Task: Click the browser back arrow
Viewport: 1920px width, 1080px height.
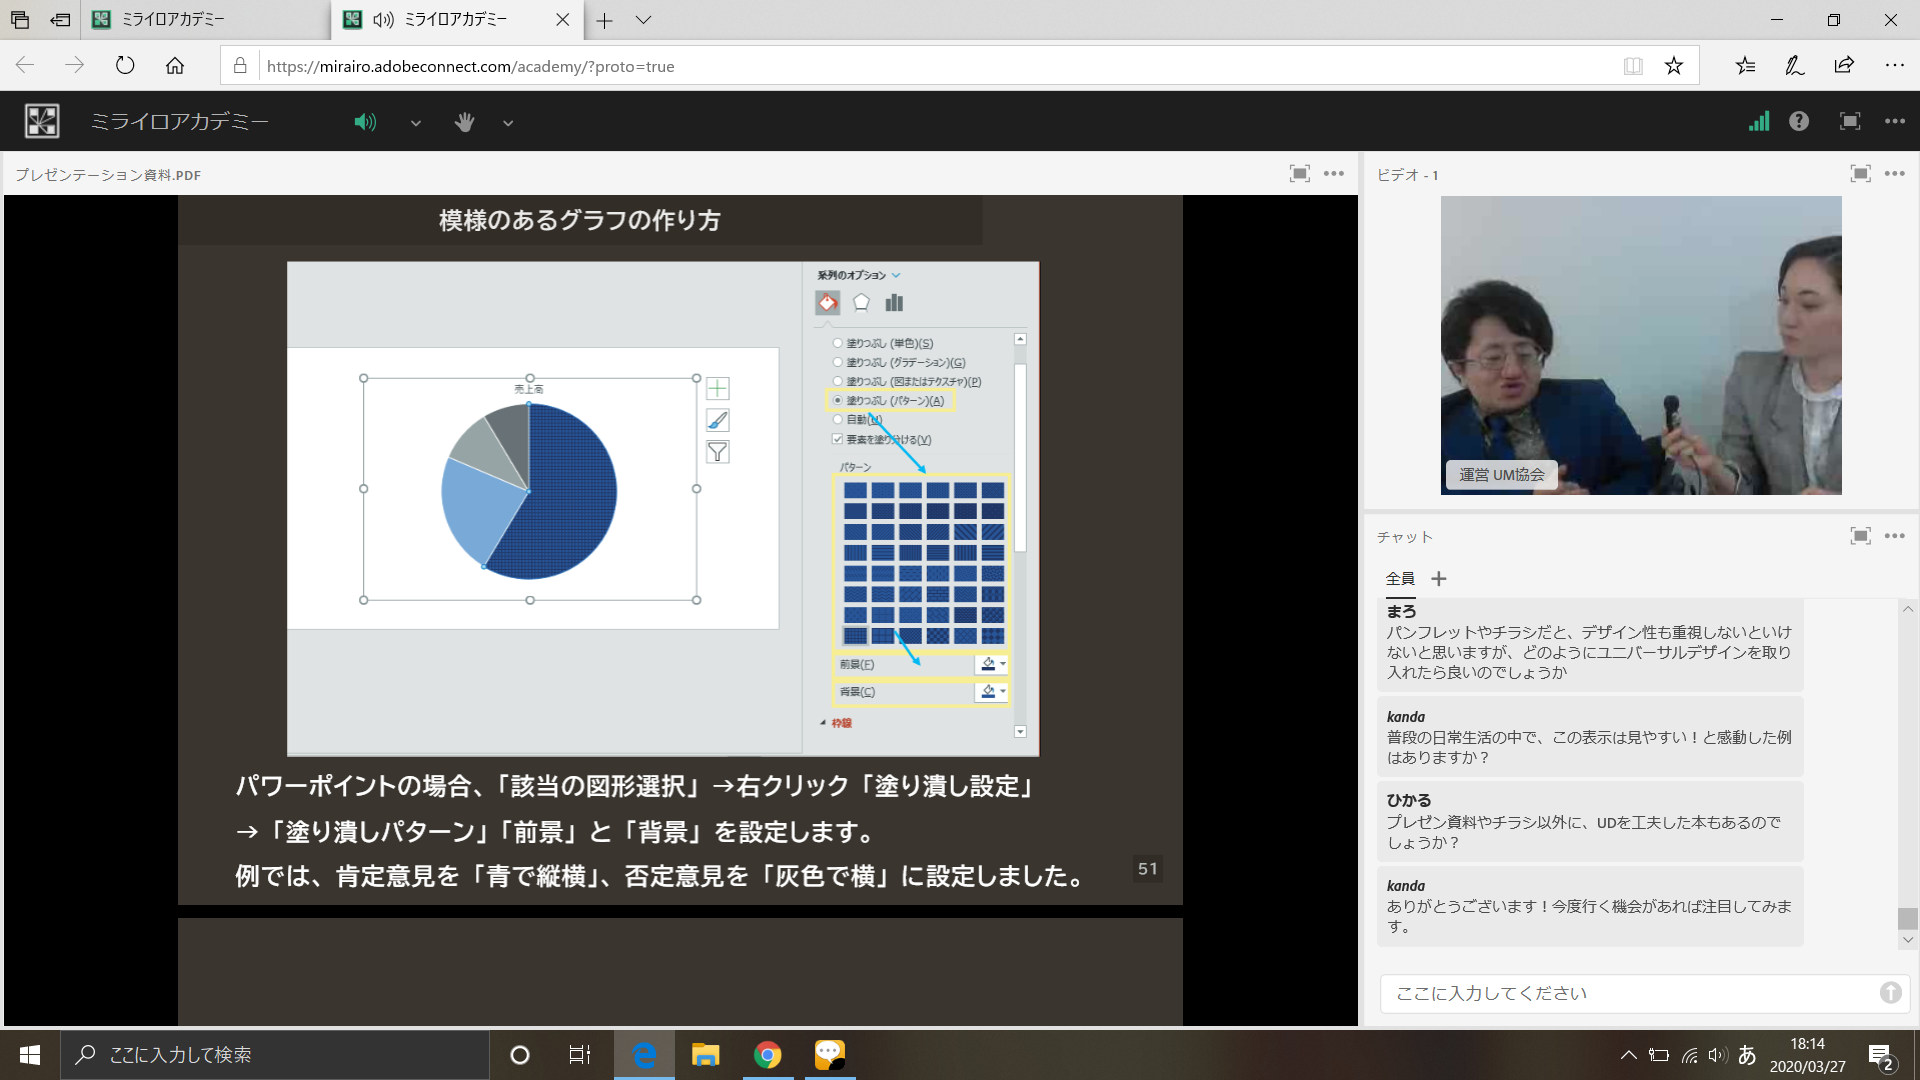Action: point(25,66)
